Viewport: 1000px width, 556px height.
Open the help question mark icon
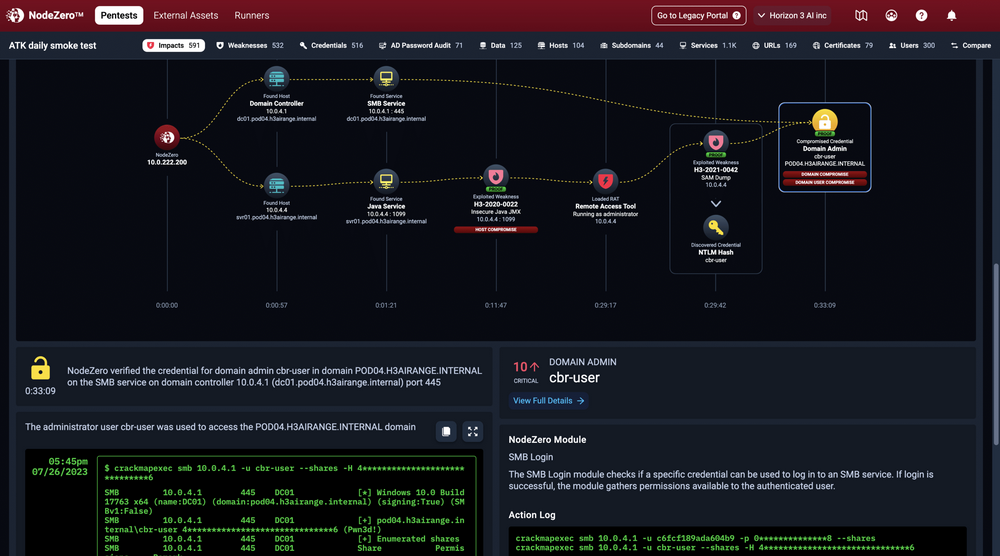click(921, 16)
